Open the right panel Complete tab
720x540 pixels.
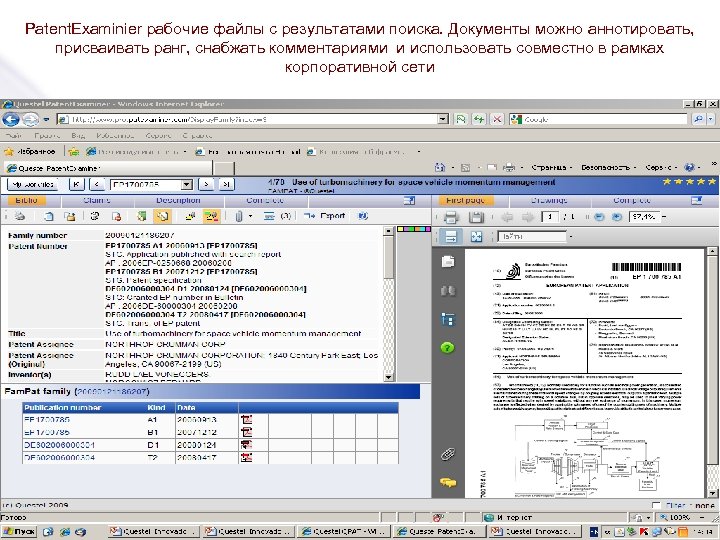632,201
